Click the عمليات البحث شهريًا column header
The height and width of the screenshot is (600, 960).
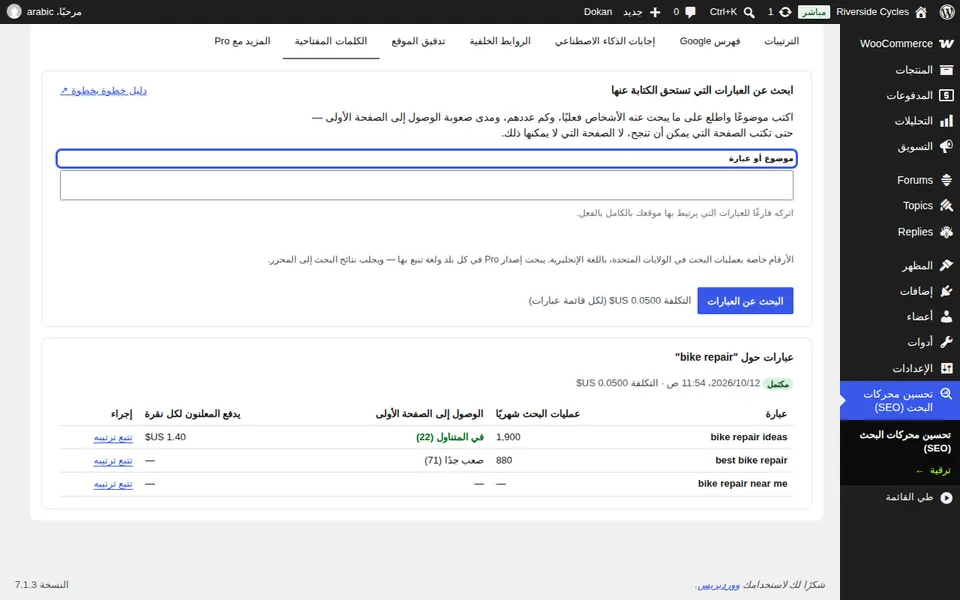538,414
